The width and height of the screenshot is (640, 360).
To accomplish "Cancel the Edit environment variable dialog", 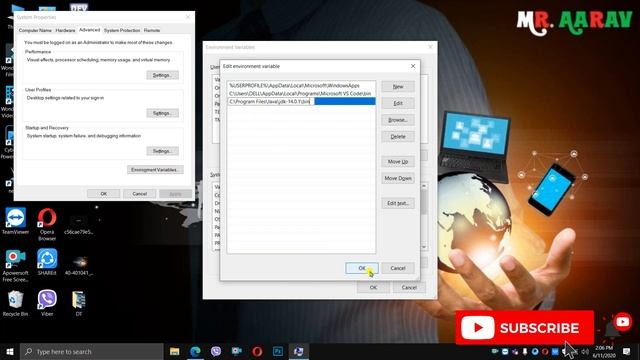I will click(x=398, y=268).
